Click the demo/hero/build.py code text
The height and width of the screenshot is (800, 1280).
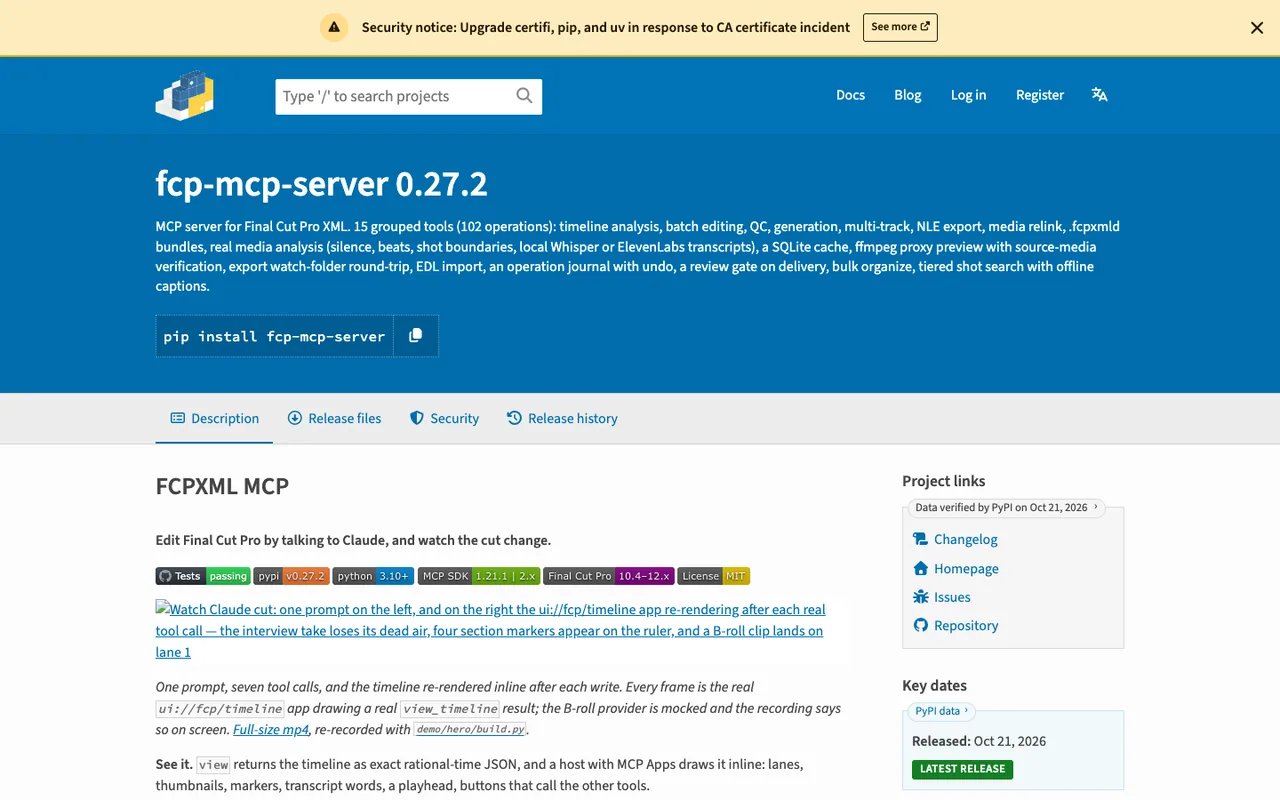pyautogui.click(x=470, y=730)
